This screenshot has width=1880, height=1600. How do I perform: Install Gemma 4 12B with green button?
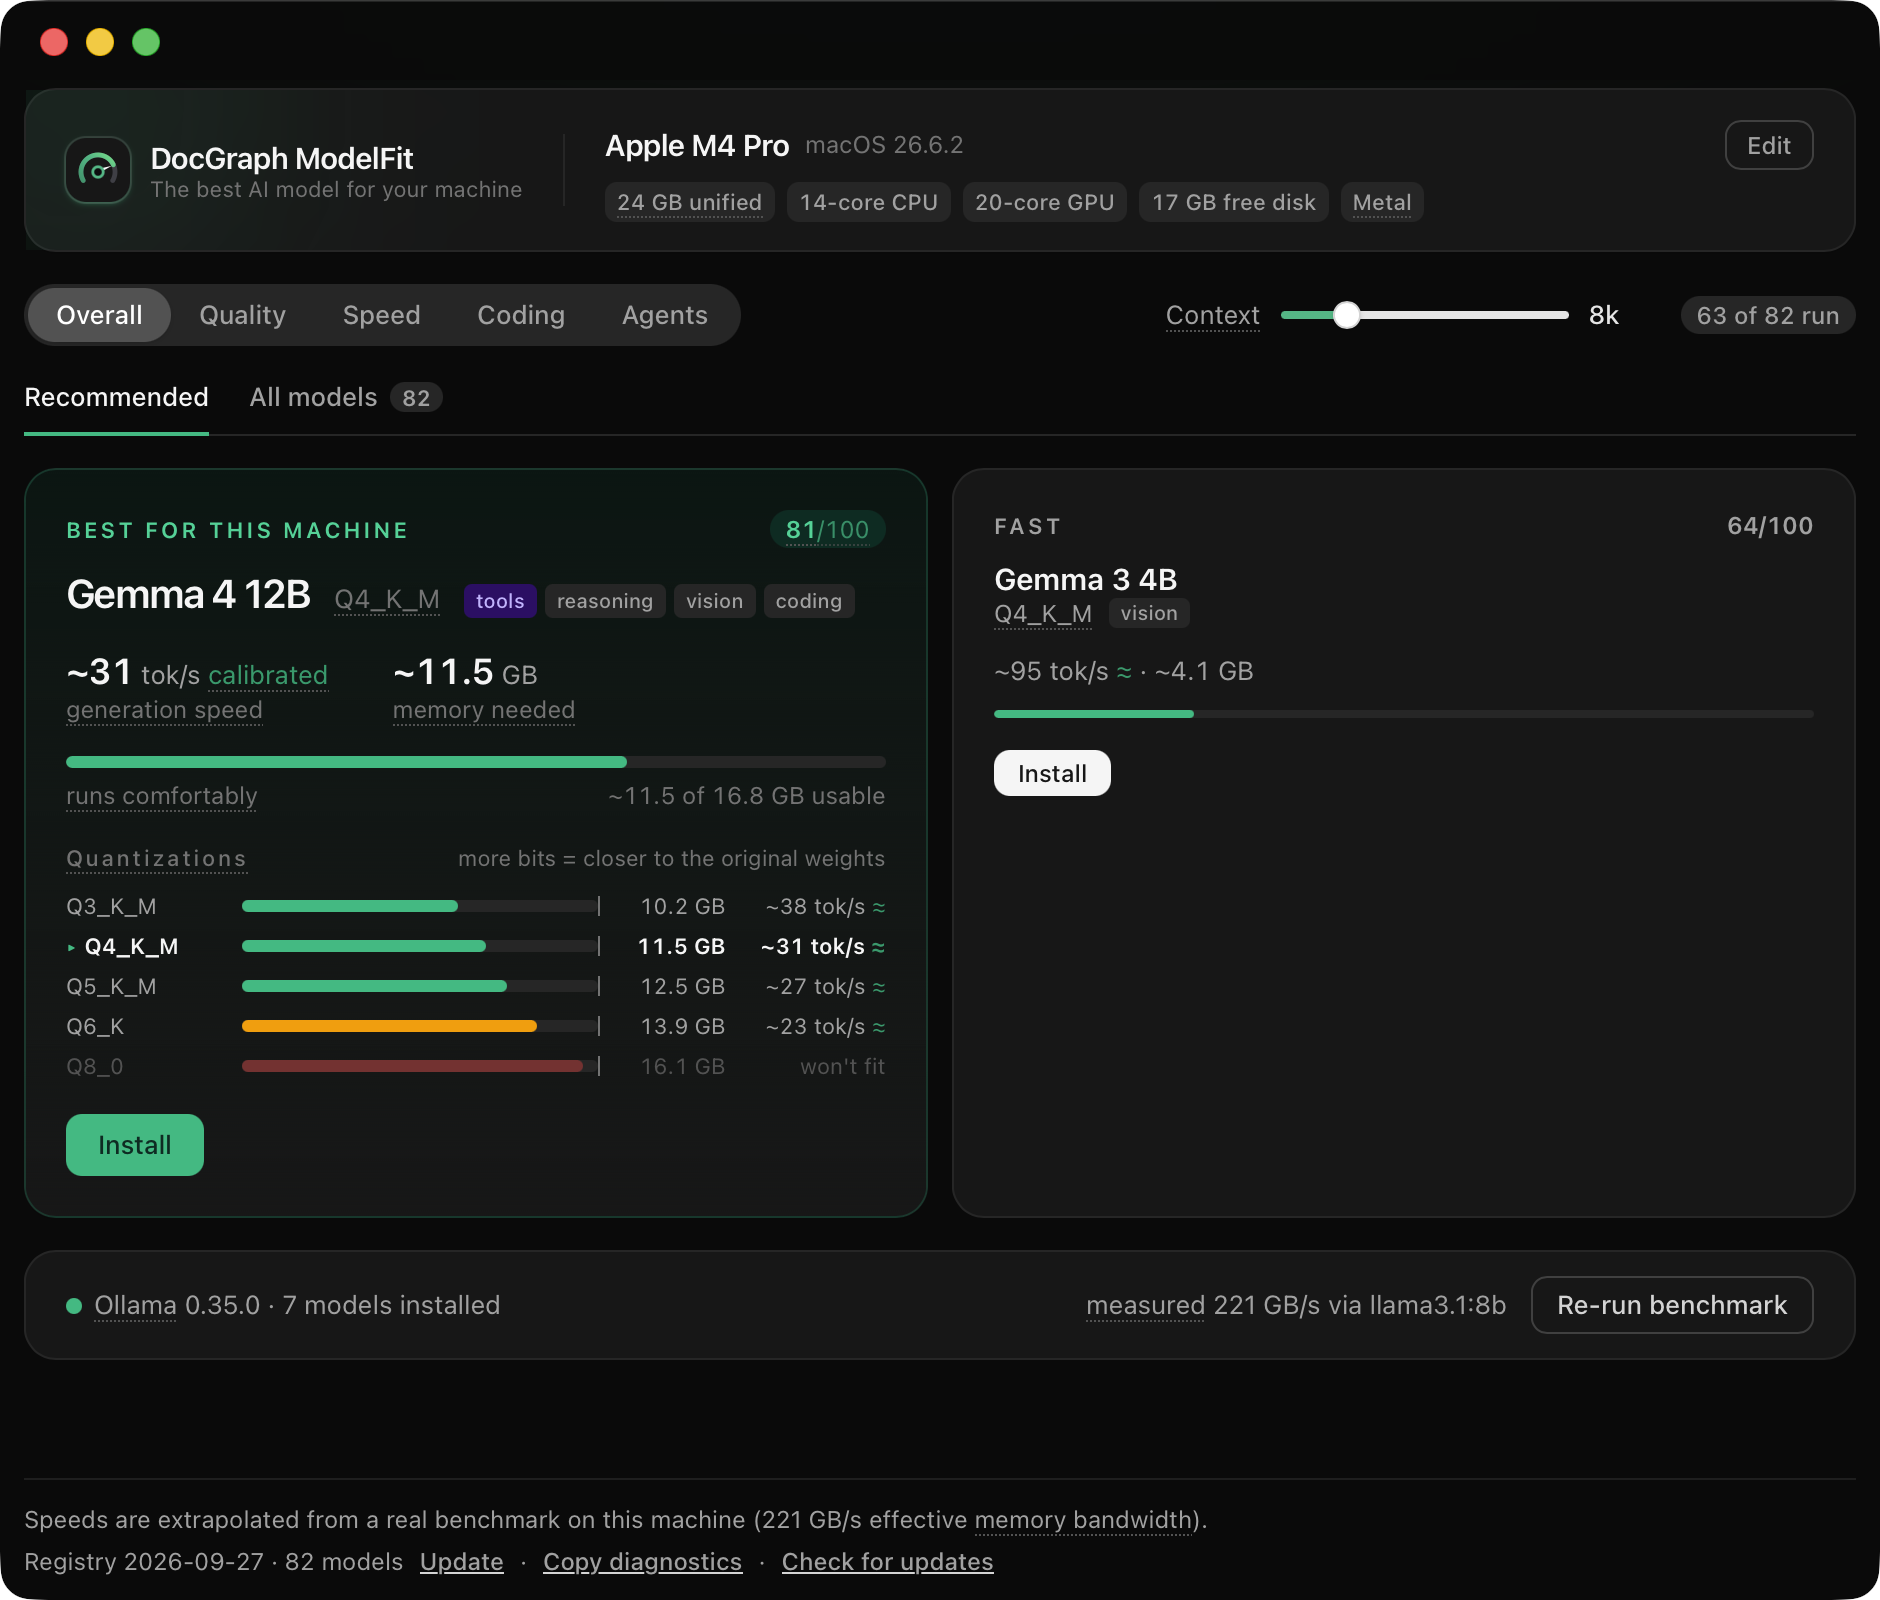(x=135, y=1145)
